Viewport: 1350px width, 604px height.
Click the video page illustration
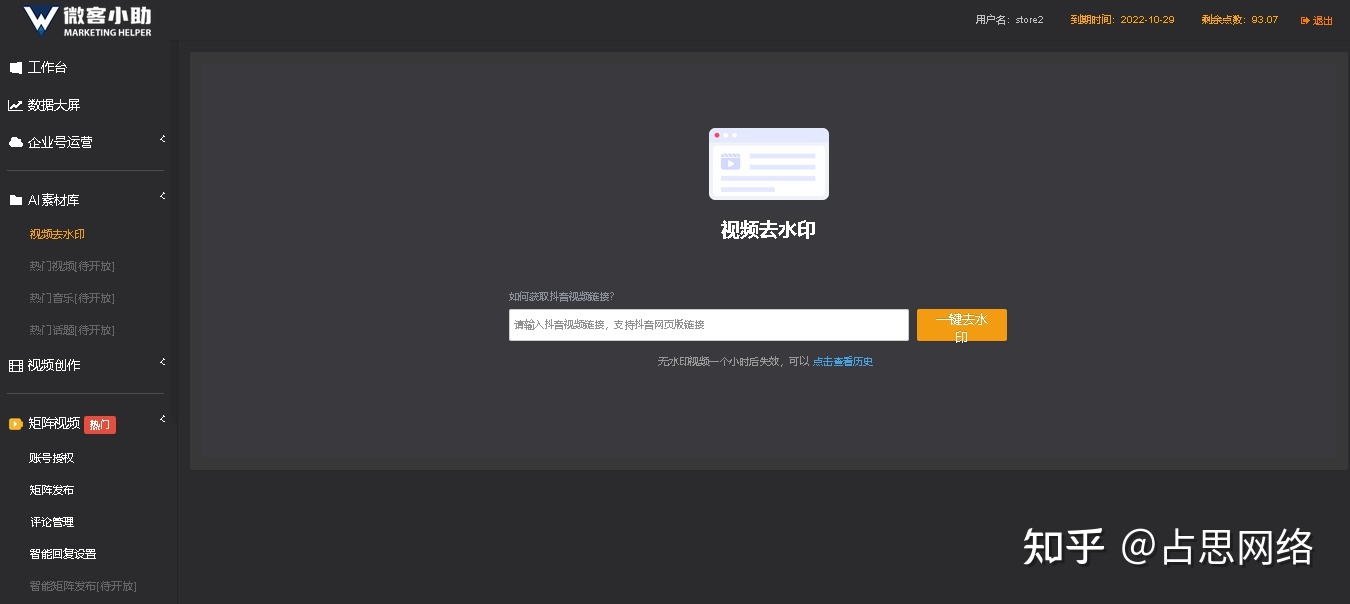pos(768,164)
